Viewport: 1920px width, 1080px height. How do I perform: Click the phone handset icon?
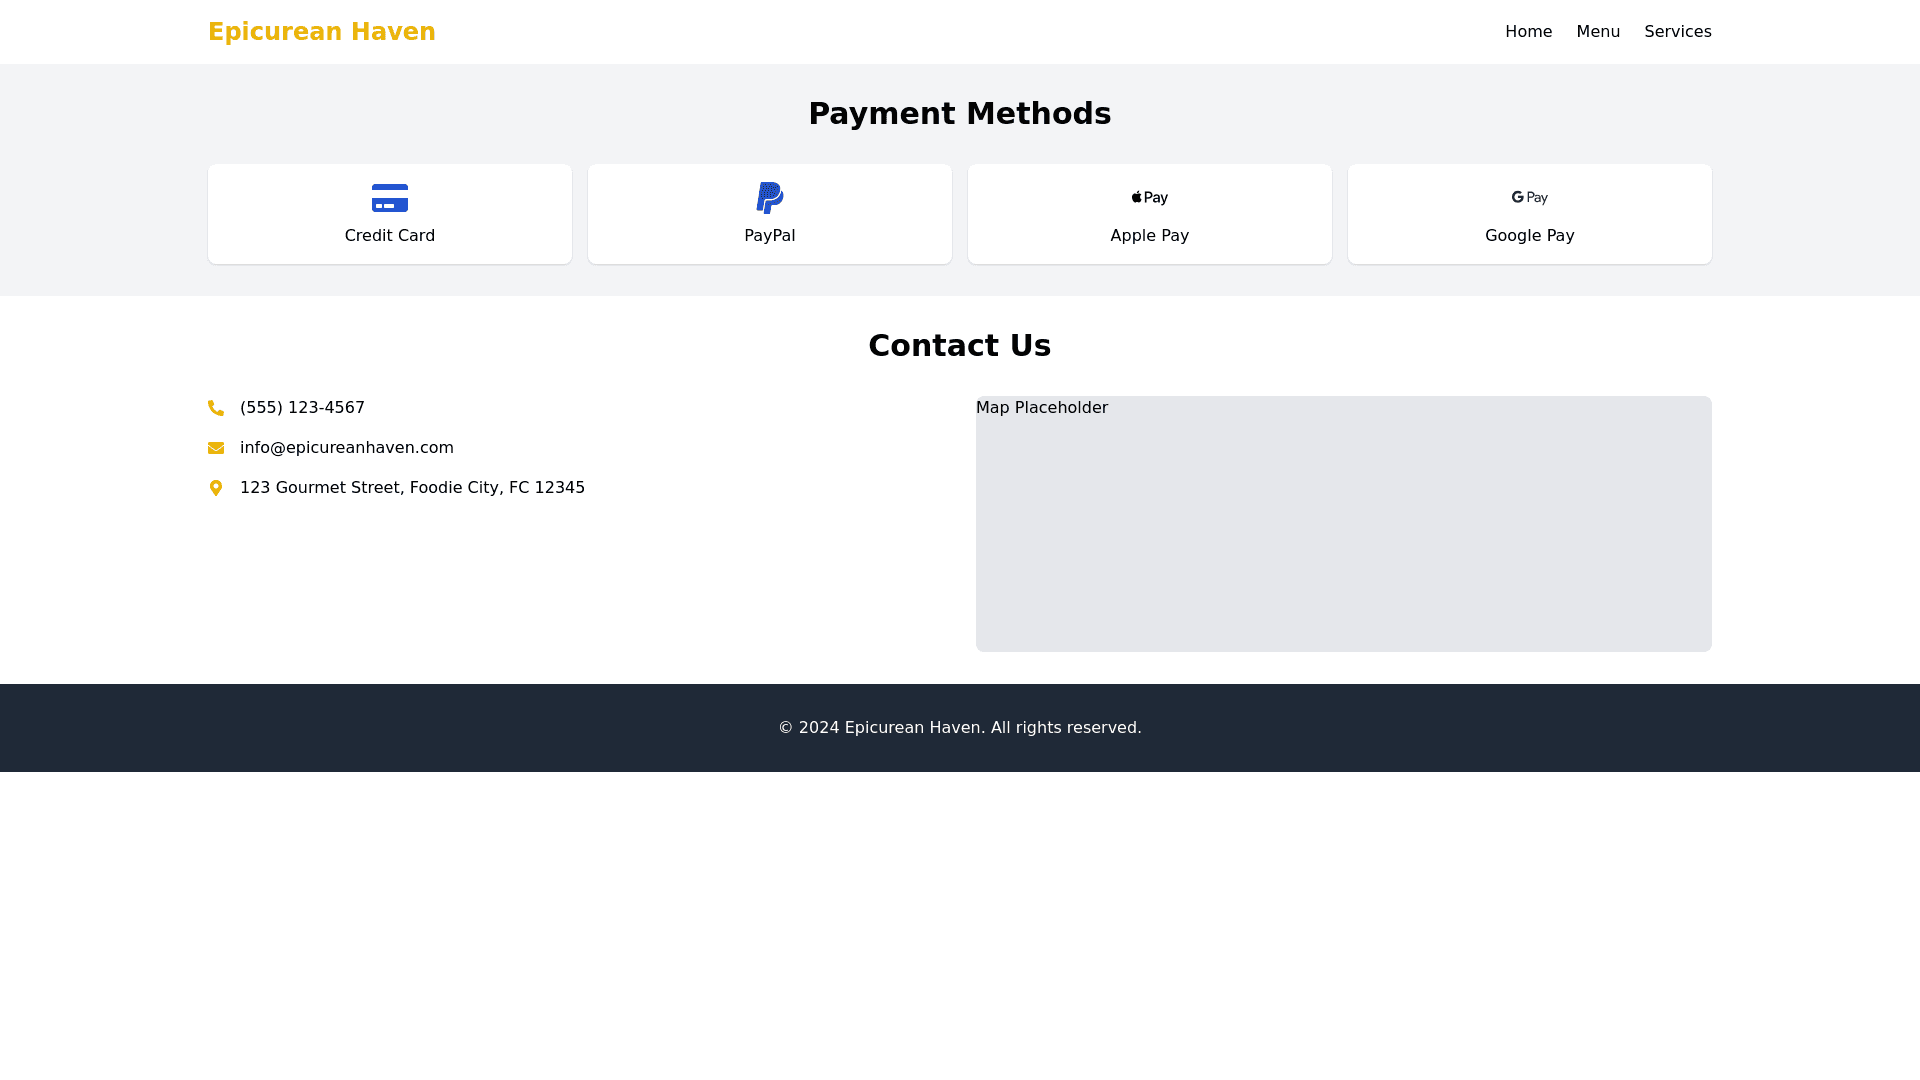click(x=216, y=408)
